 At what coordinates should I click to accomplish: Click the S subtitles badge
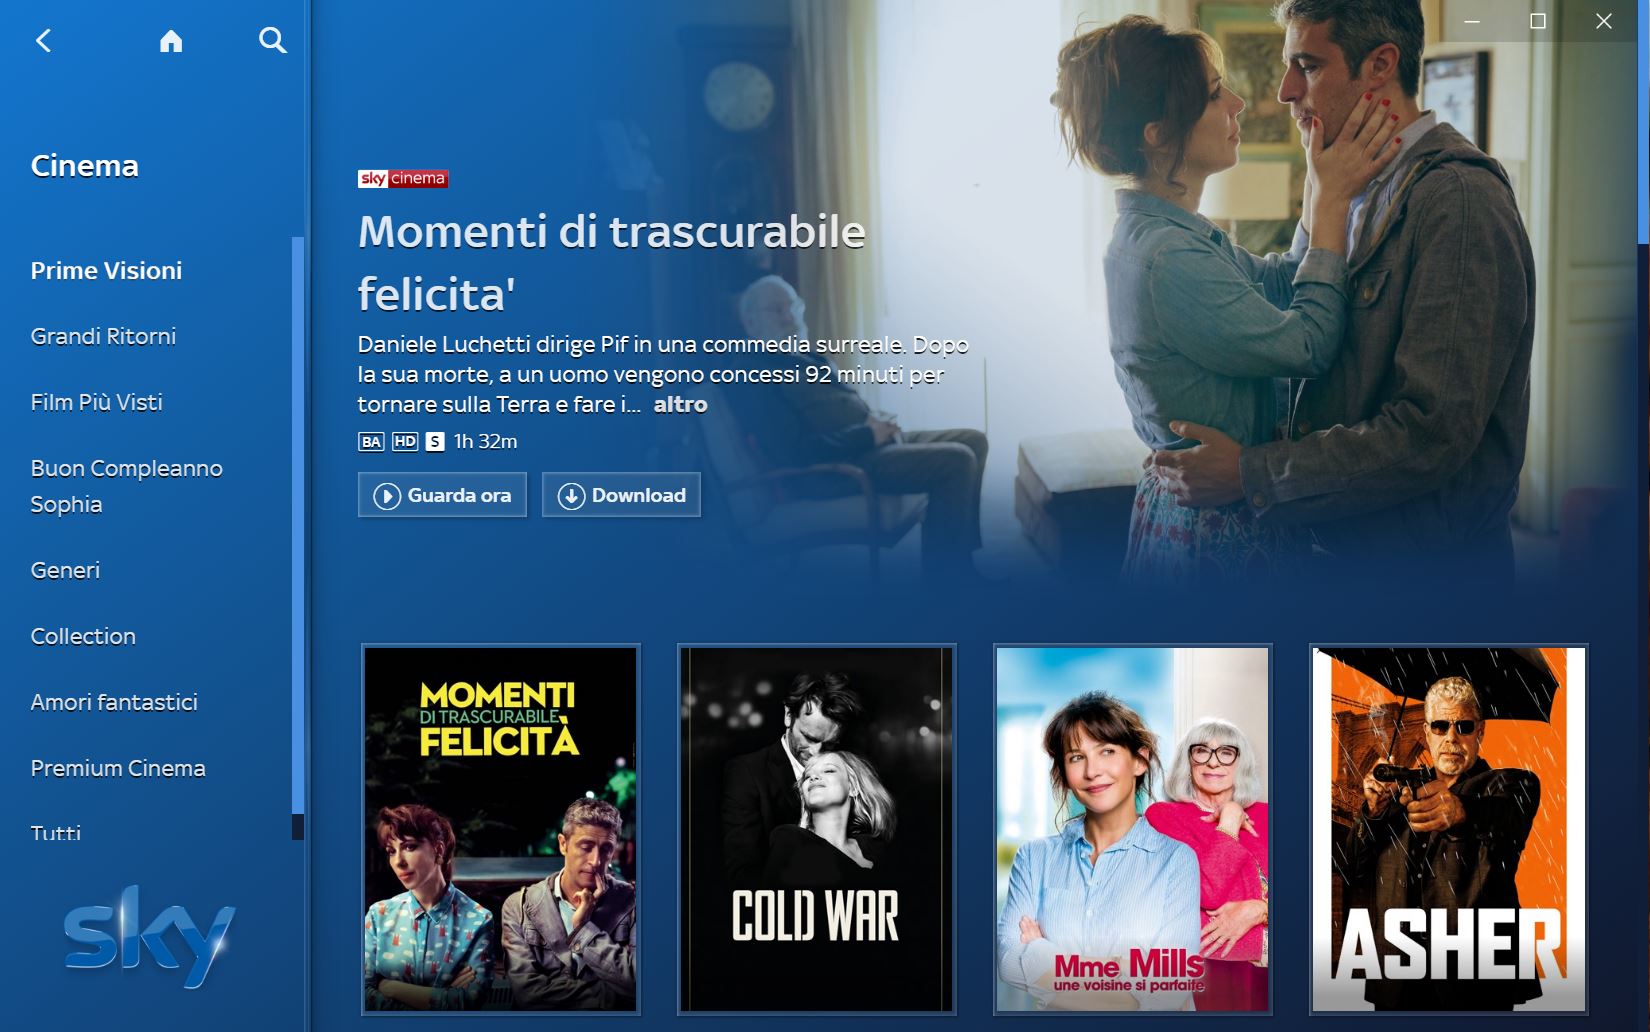click(x=435, y=441)
